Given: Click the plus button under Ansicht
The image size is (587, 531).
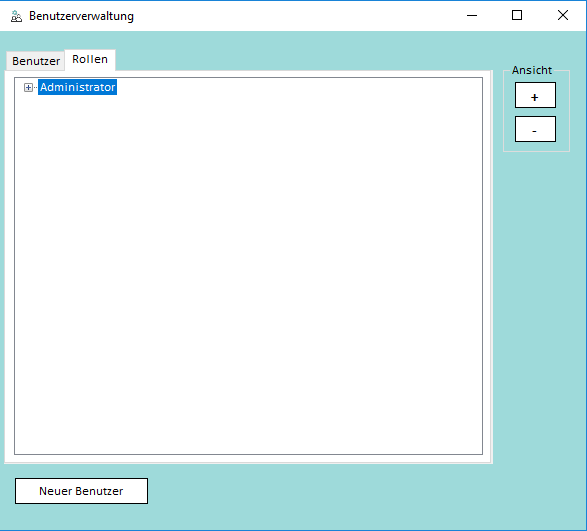Looking at the screenshot, I should point(535,95).
